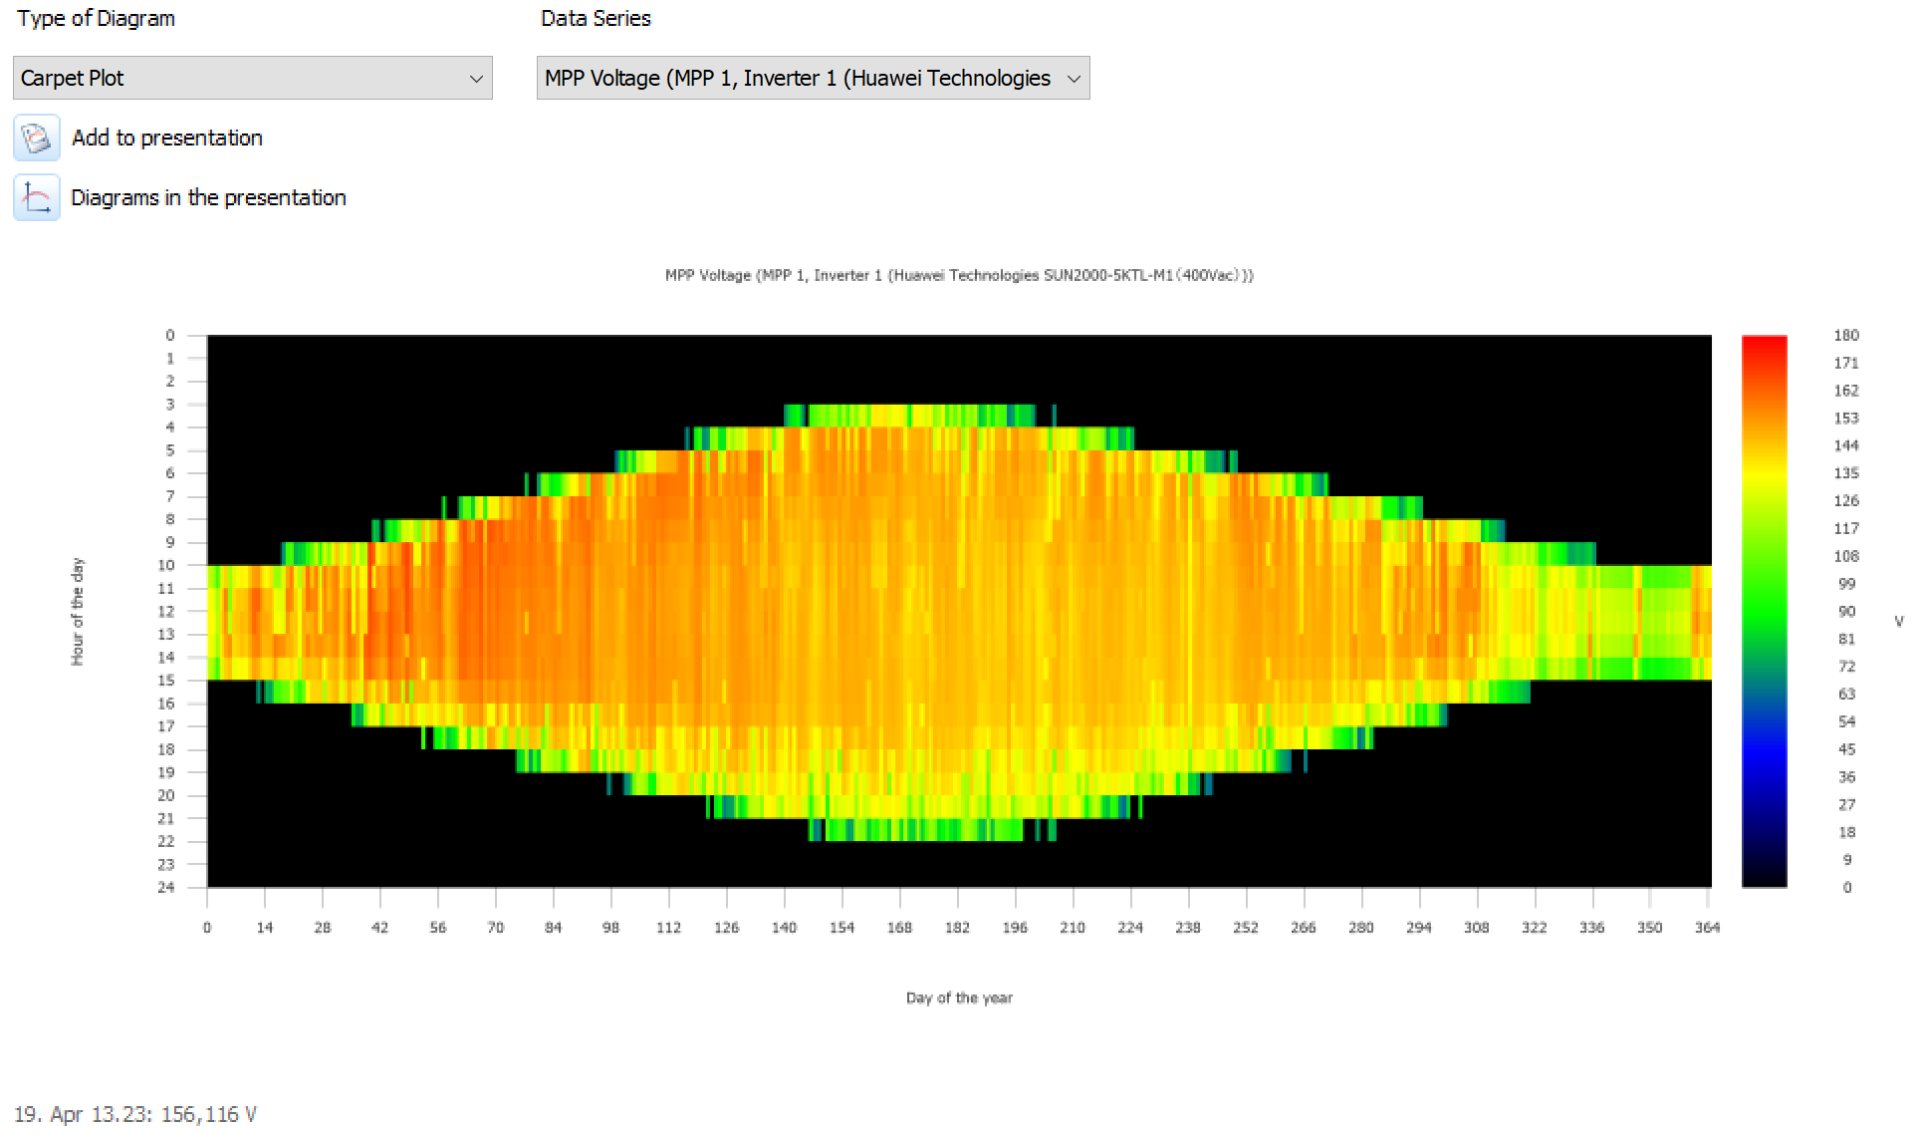This screenshot has width=1920, height=1135.
Task: Click the status readout "19. Apr 13.23: 156,116 V"
Action: point(135,1114)
